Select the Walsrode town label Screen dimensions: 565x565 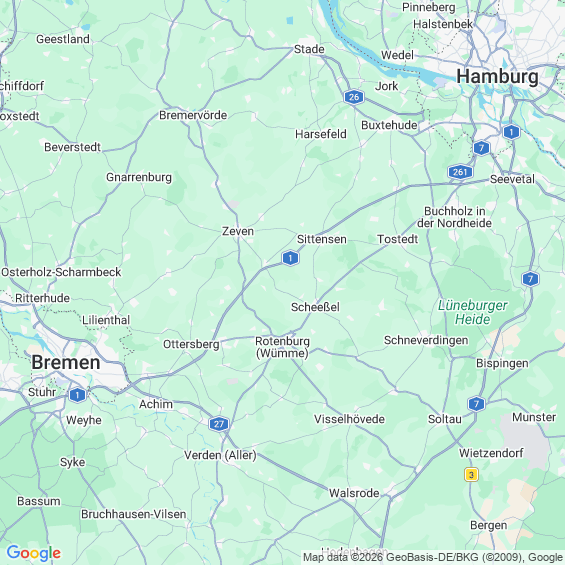[354, 493]
